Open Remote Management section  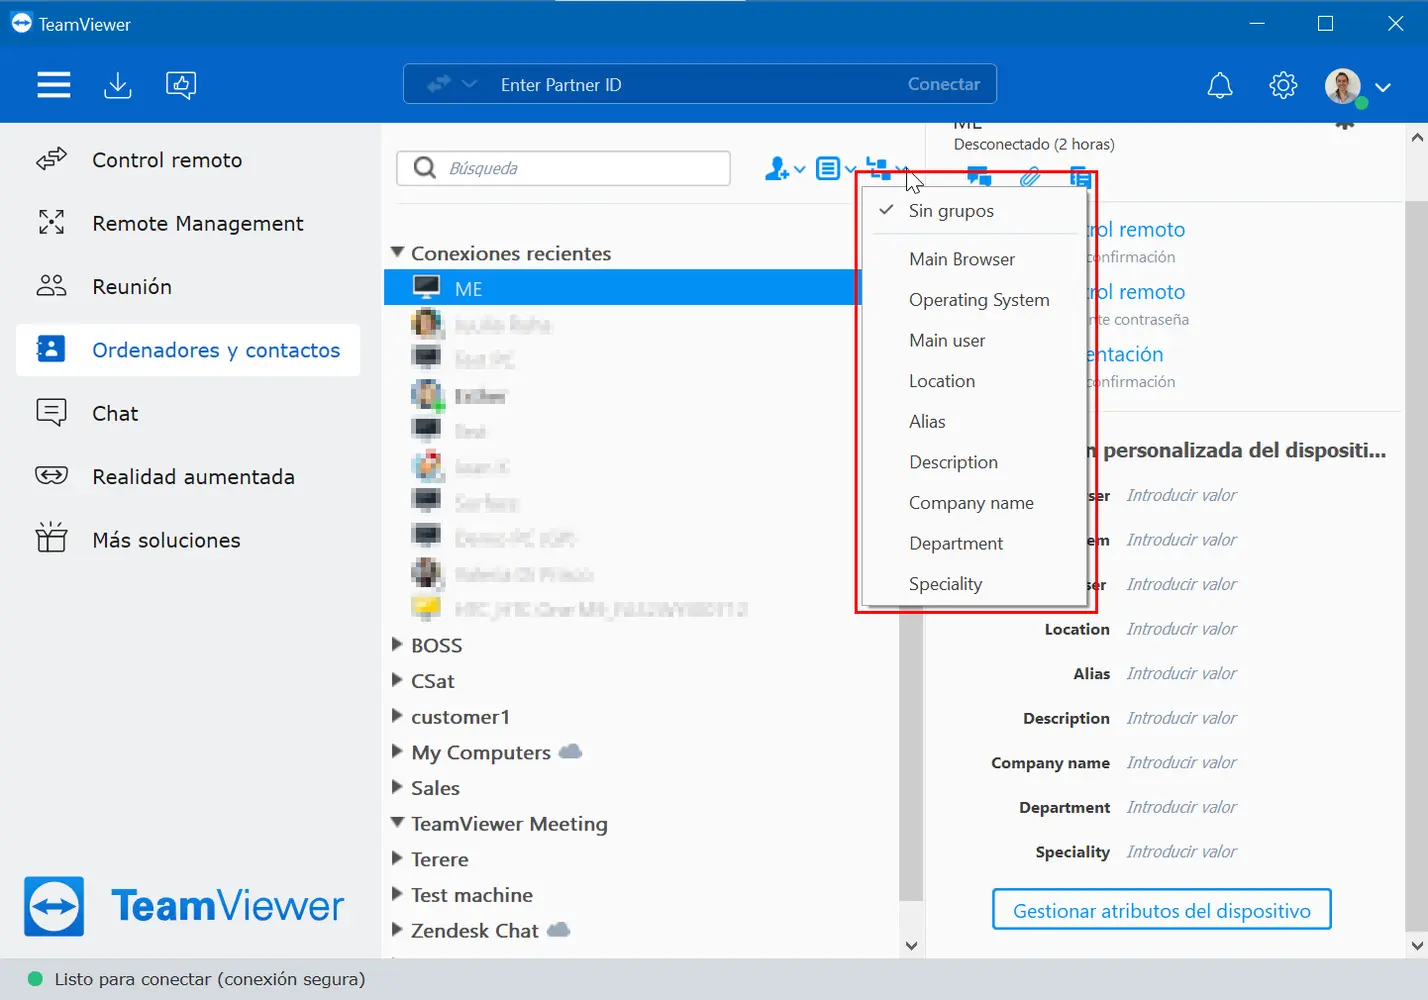[x=188, y=223]
